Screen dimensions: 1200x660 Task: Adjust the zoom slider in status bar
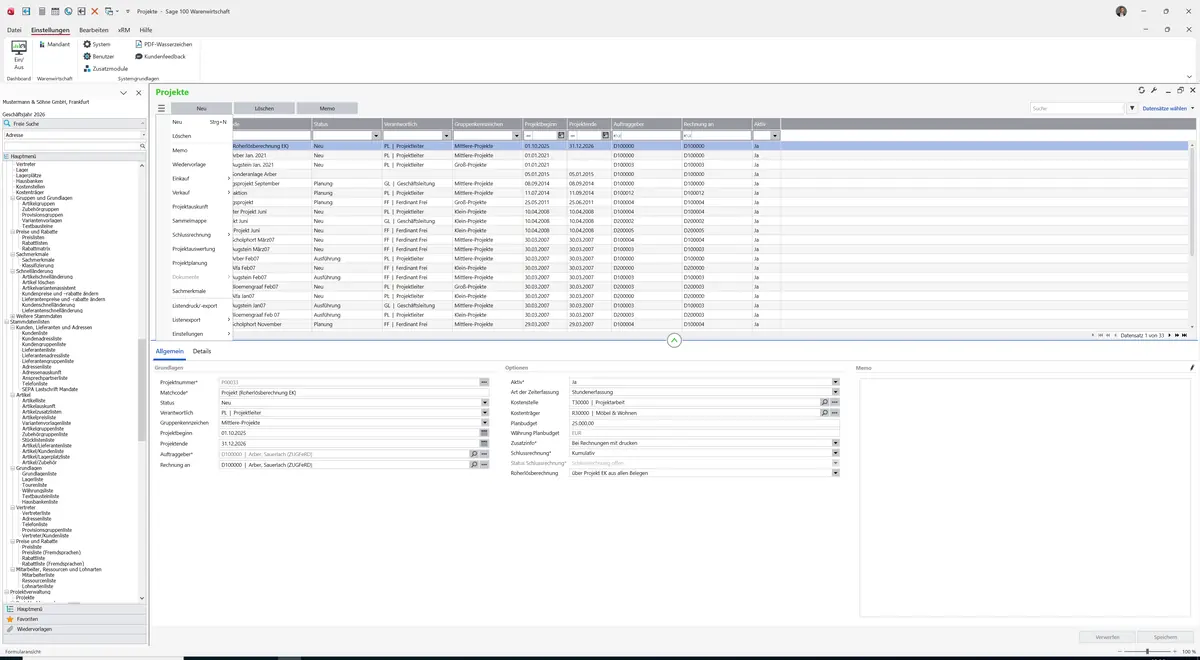pos(1146,651)
